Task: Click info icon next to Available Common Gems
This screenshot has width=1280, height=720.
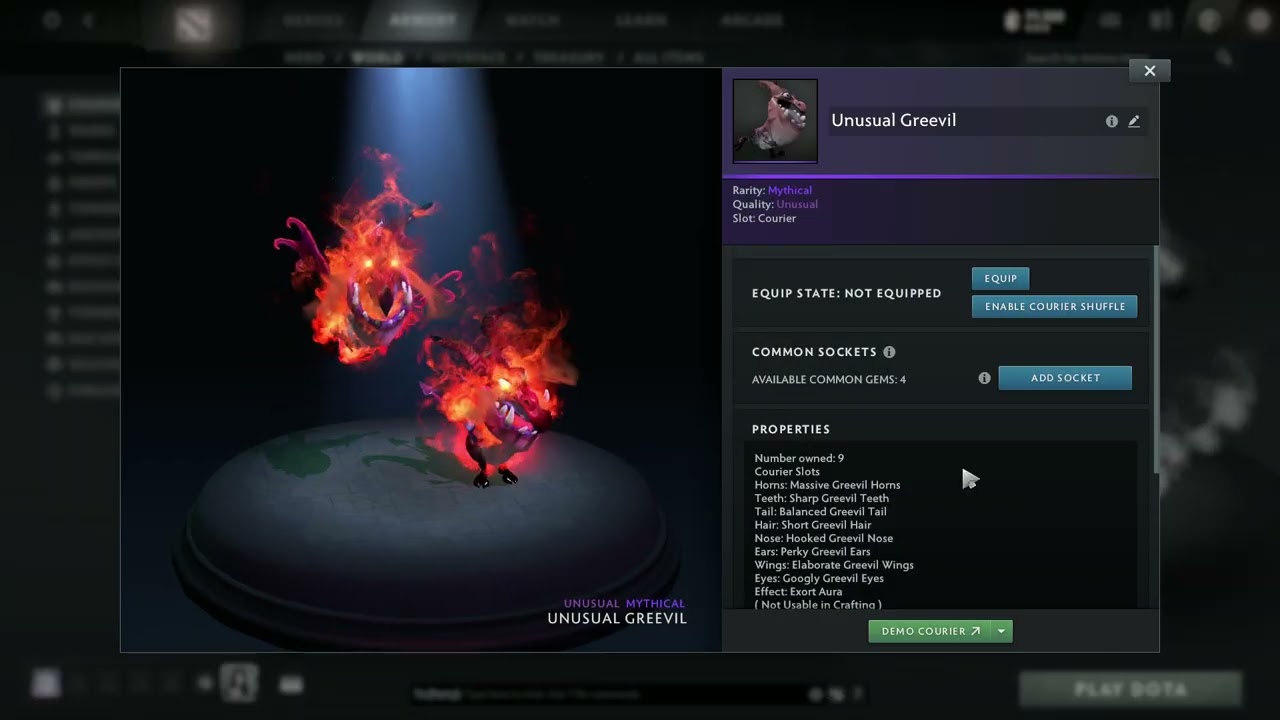Action: 984,378
